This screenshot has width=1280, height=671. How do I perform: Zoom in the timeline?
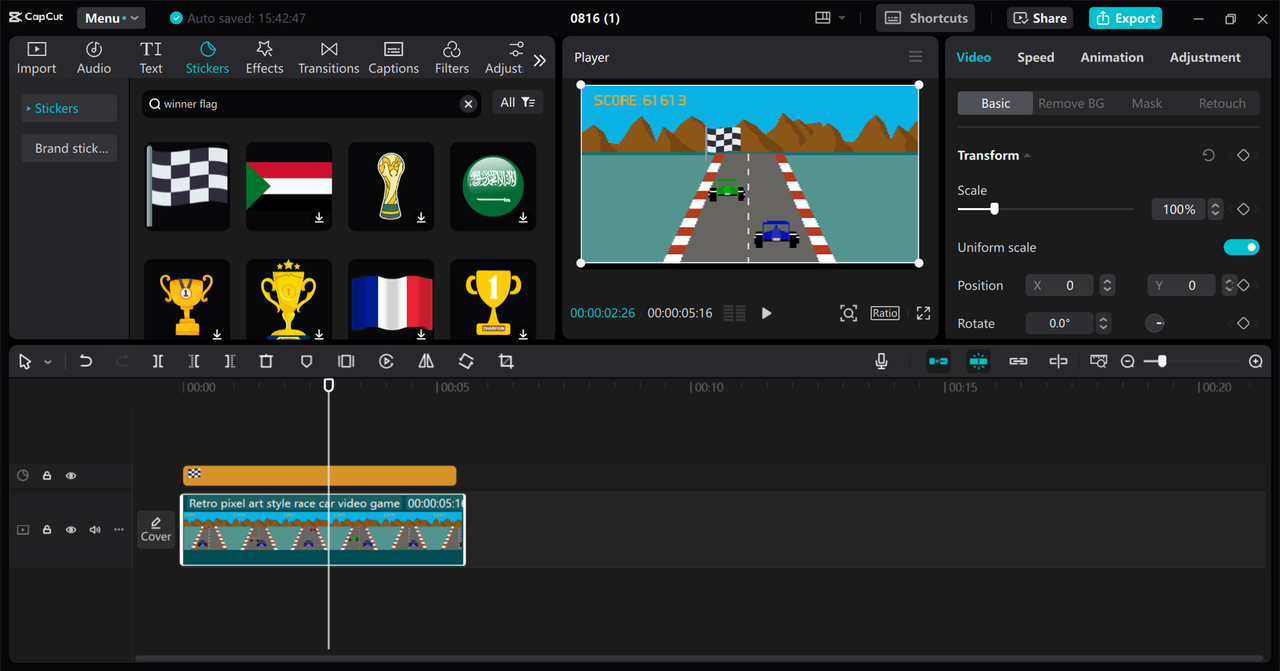1256,361
